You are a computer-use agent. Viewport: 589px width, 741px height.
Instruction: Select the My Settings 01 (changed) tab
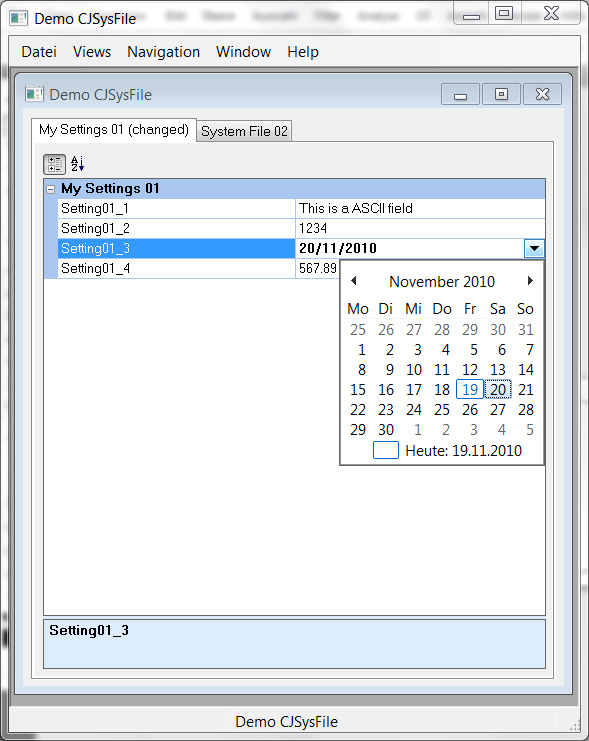(113, 129)
